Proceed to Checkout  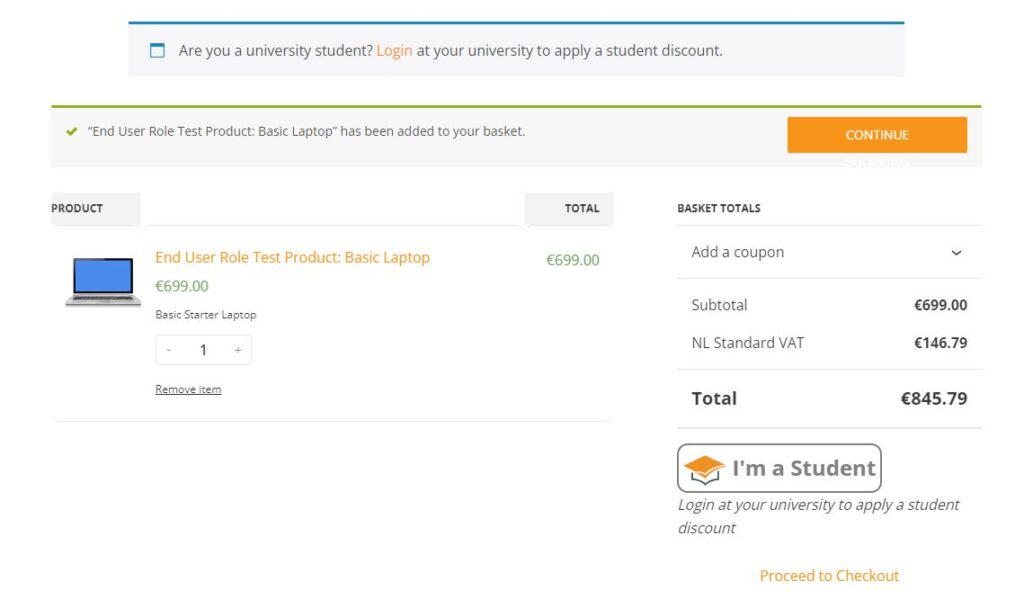829,575
